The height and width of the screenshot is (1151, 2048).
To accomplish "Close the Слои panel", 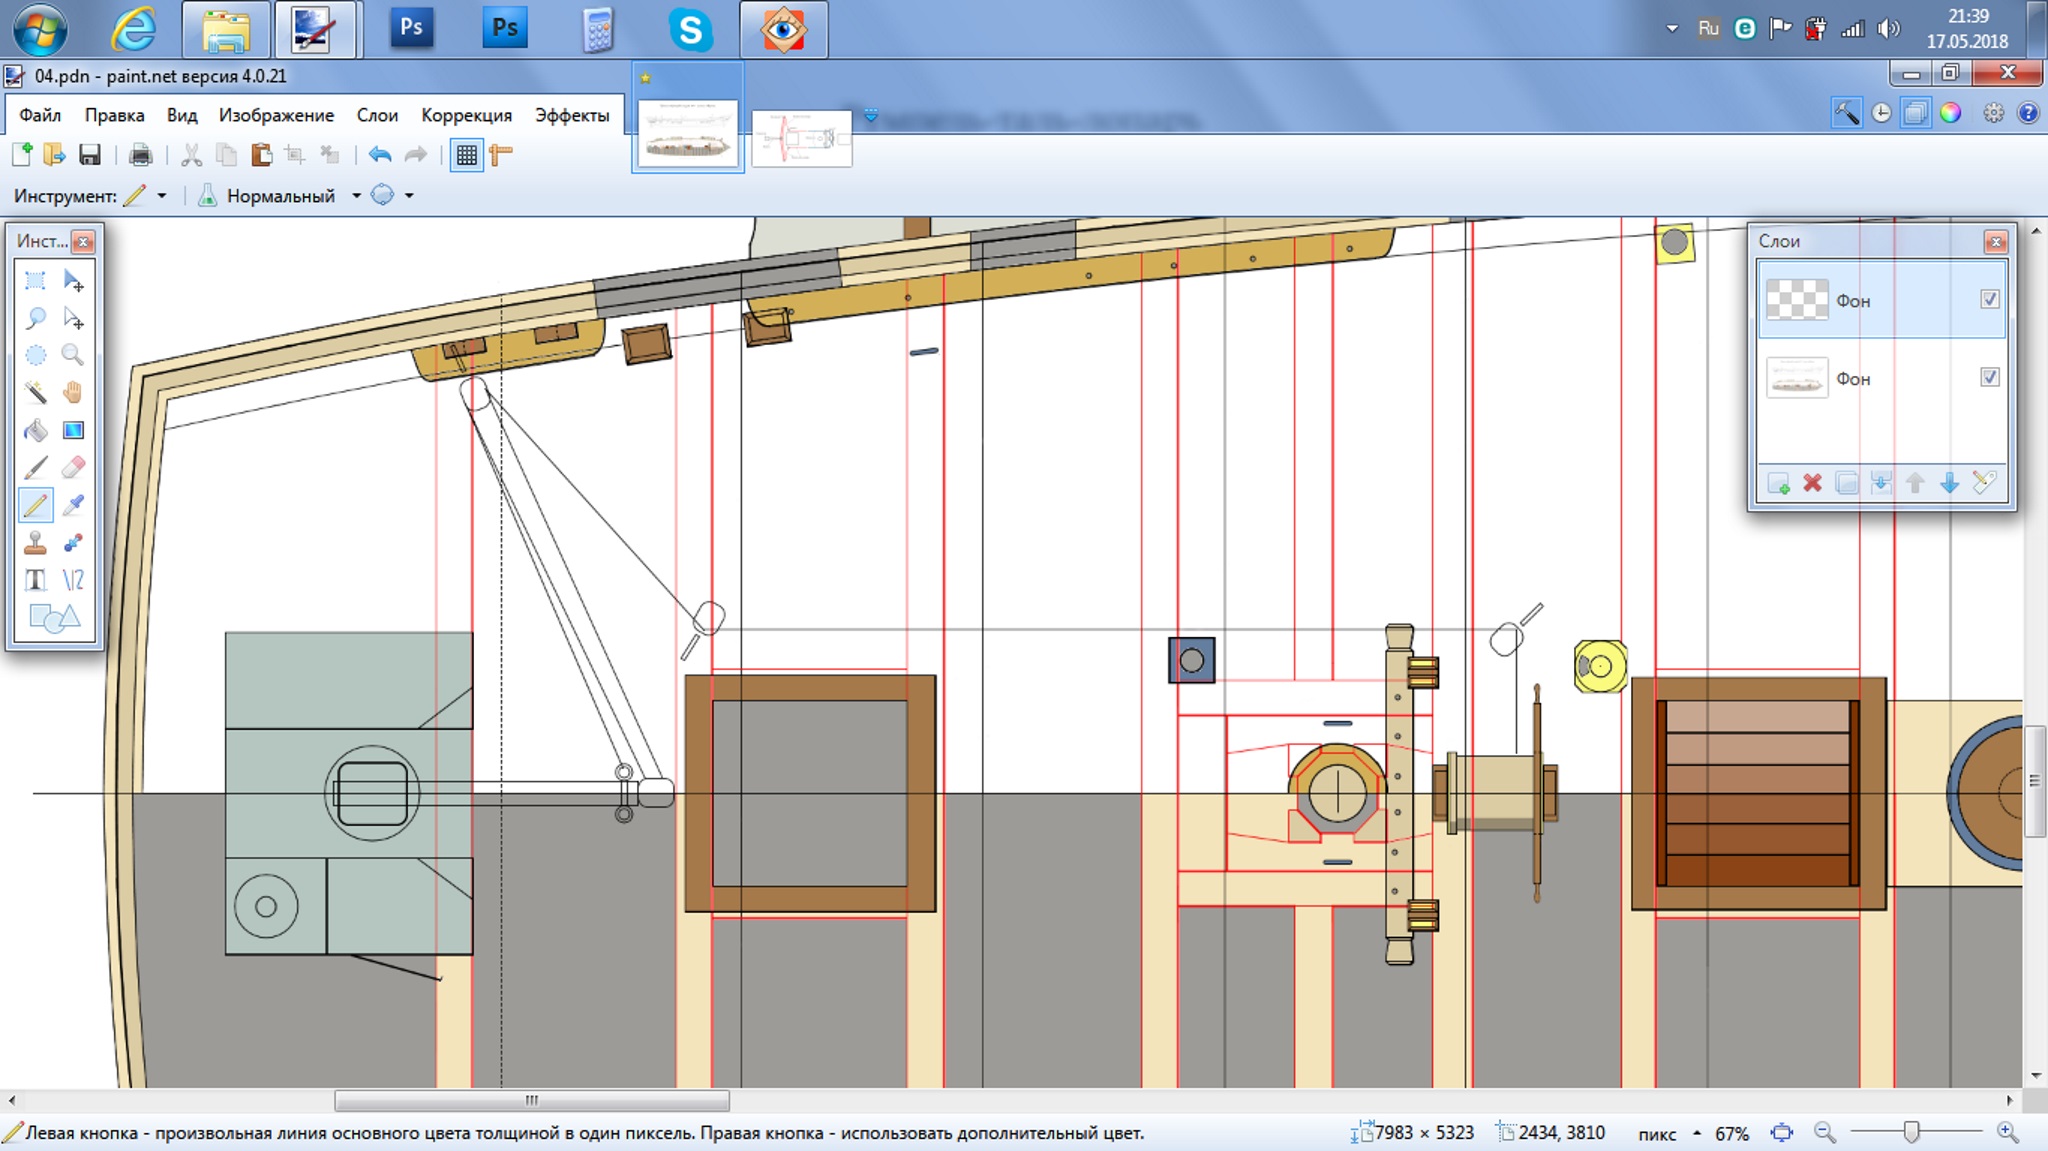I will click(x=1995, y=241).
